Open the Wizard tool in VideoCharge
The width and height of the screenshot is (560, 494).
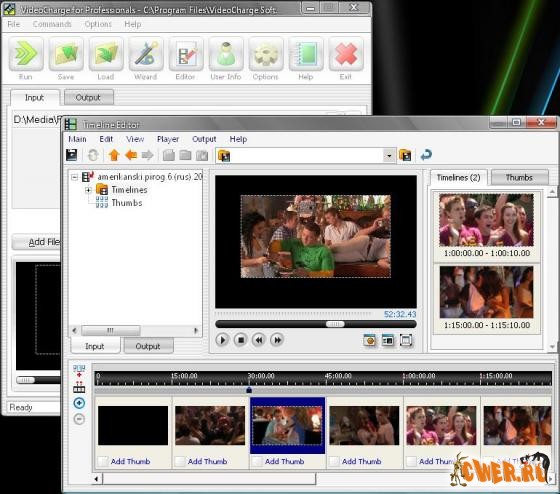tap(146, 55)
